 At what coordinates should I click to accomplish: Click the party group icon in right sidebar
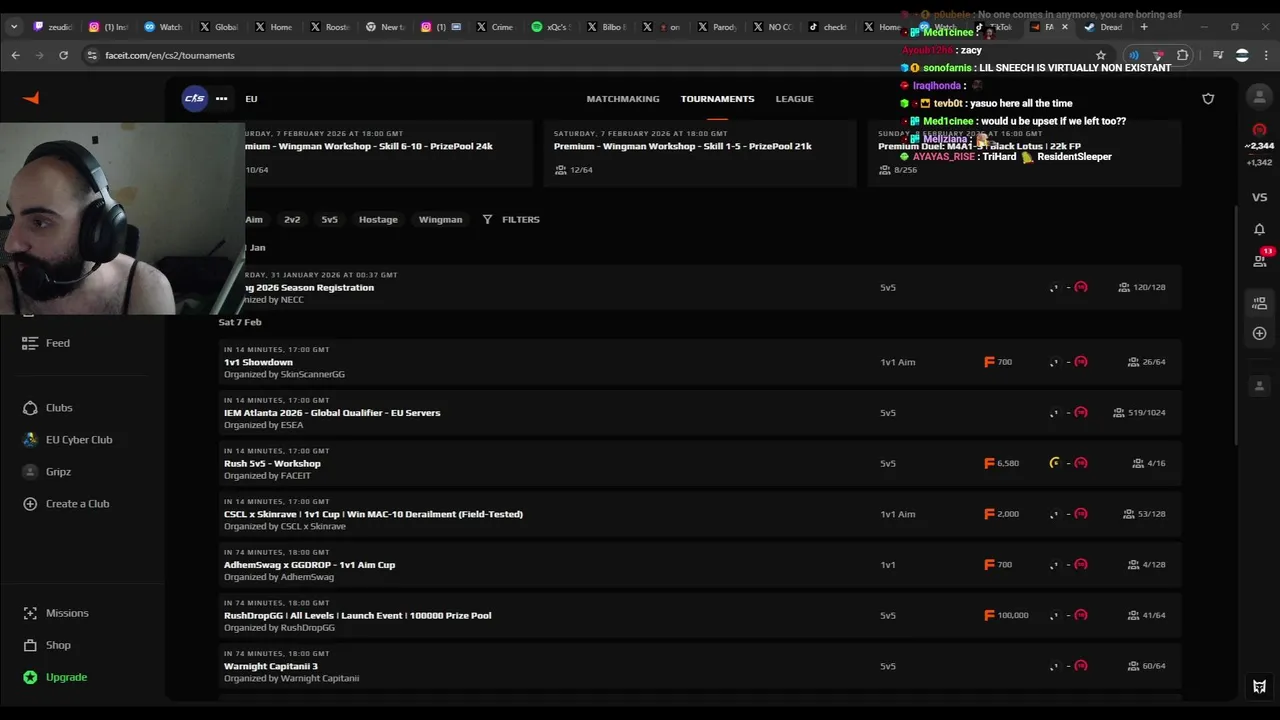click(x=1259, y=303)
